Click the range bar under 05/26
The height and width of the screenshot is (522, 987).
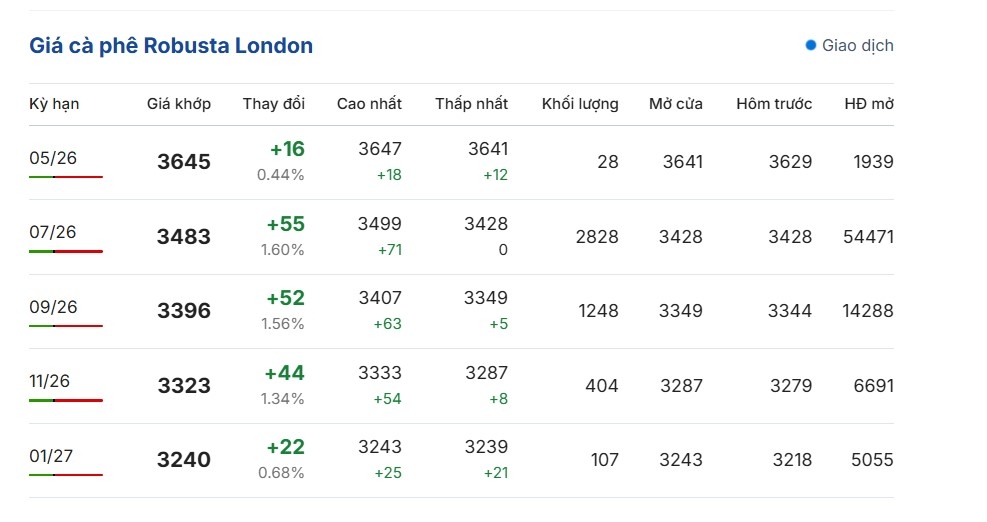(x=66, y=177)
